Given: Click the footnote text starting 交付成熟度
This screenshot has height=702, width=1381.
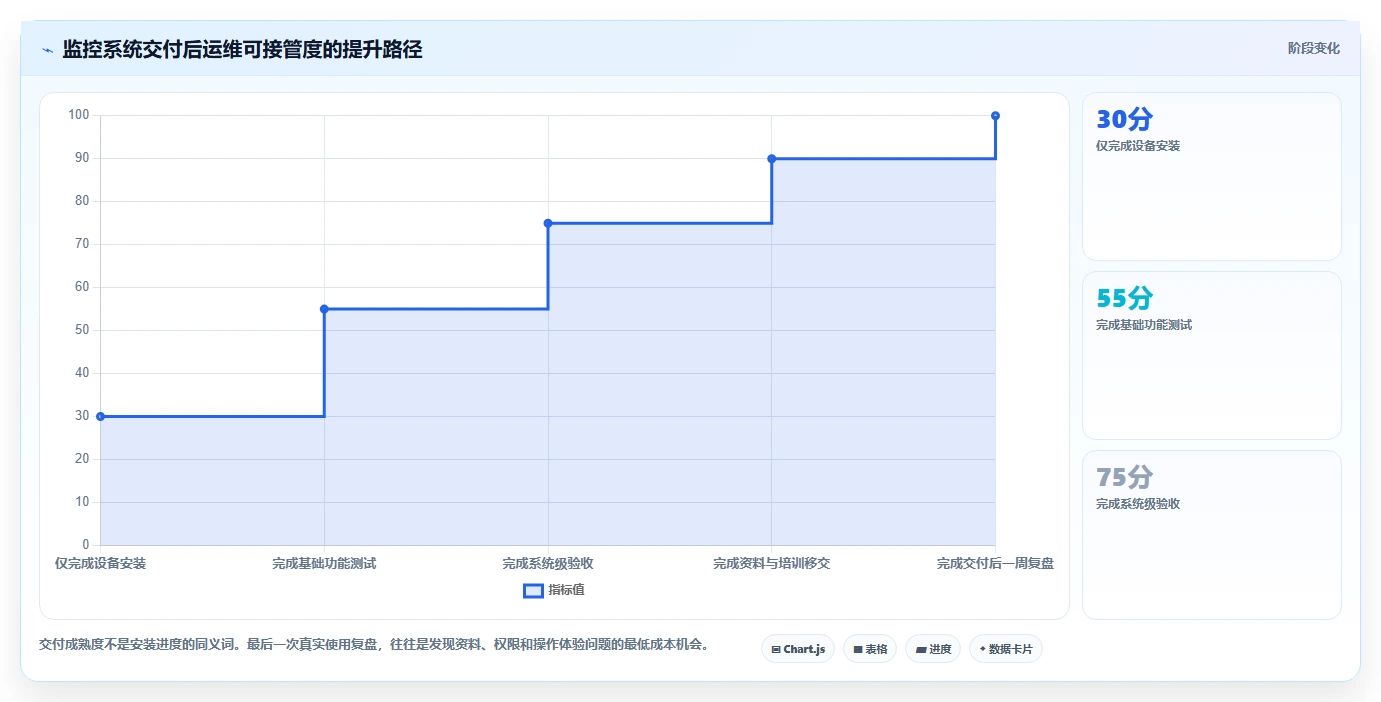Looking at the screenshot, I should click(373, 645).
